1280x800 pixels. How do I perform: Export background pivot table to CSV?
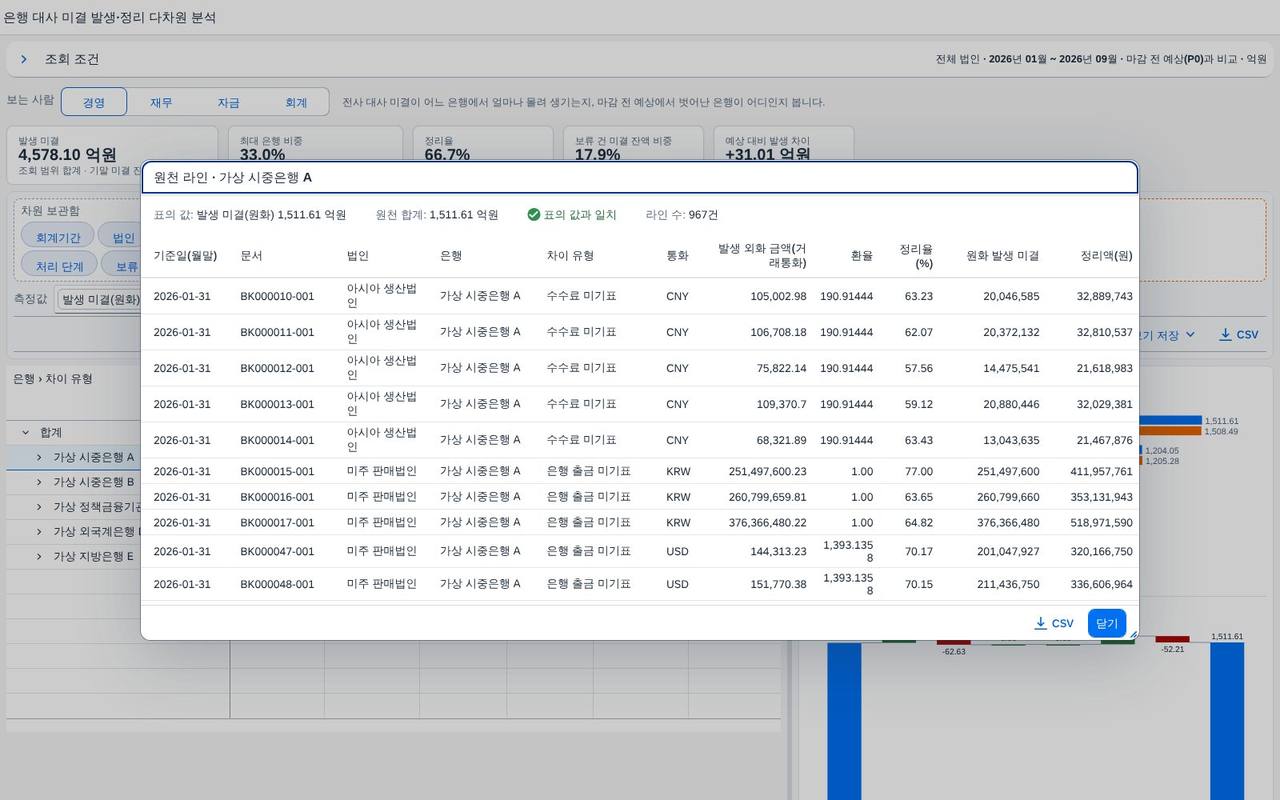1239,335
